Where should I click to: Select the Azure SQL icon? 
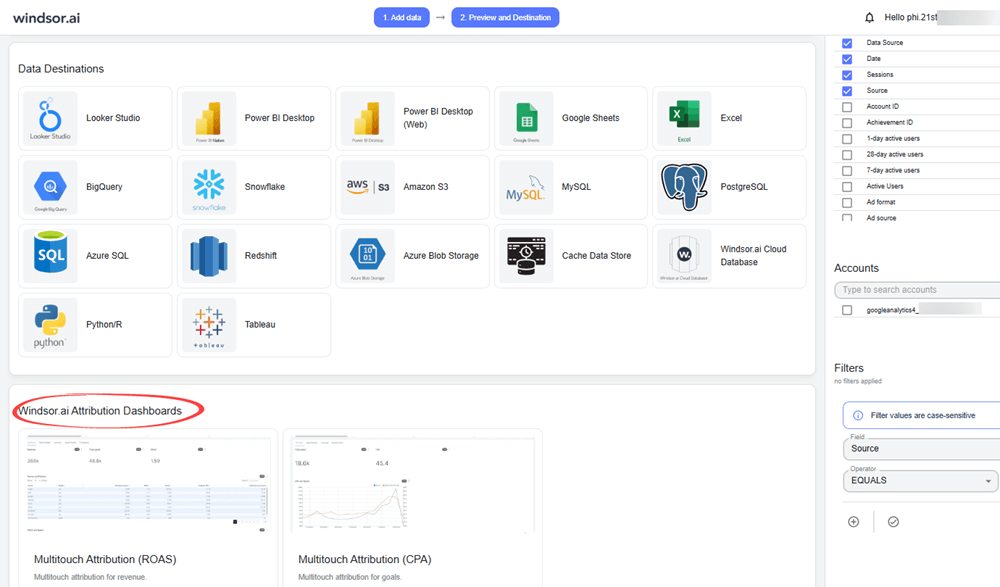pyautogui.click(x=50, y=256)
